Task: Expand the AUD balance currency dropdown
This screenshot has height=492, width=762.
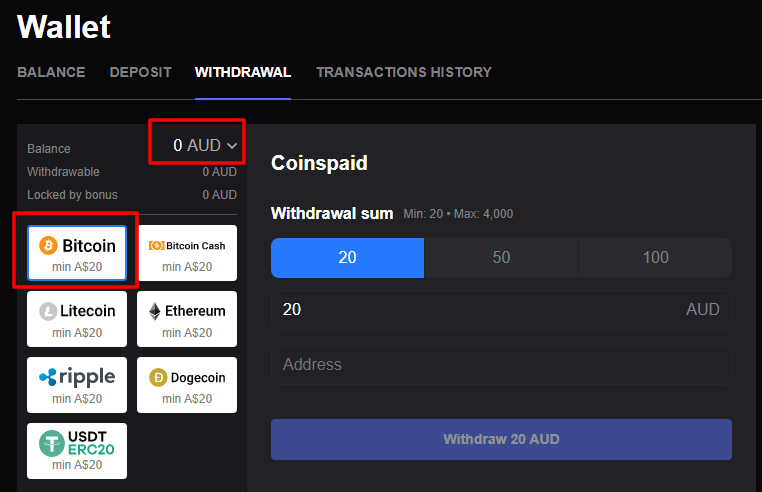Action: (x=205, y=146)
